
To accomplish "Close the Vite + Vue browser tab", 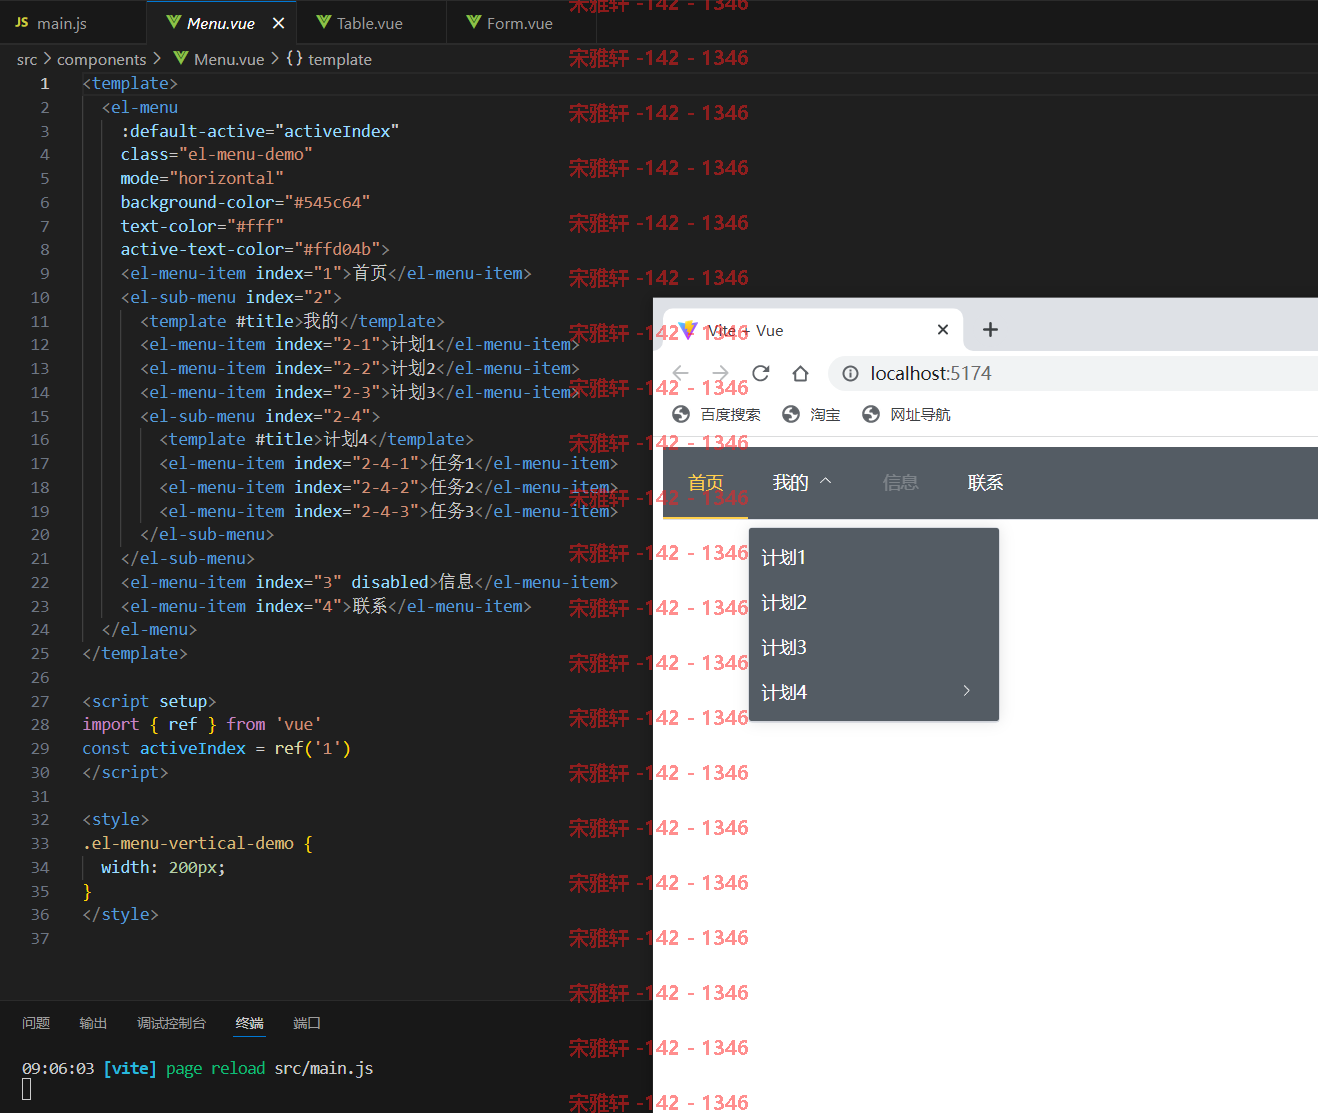I will click(942, 329).
